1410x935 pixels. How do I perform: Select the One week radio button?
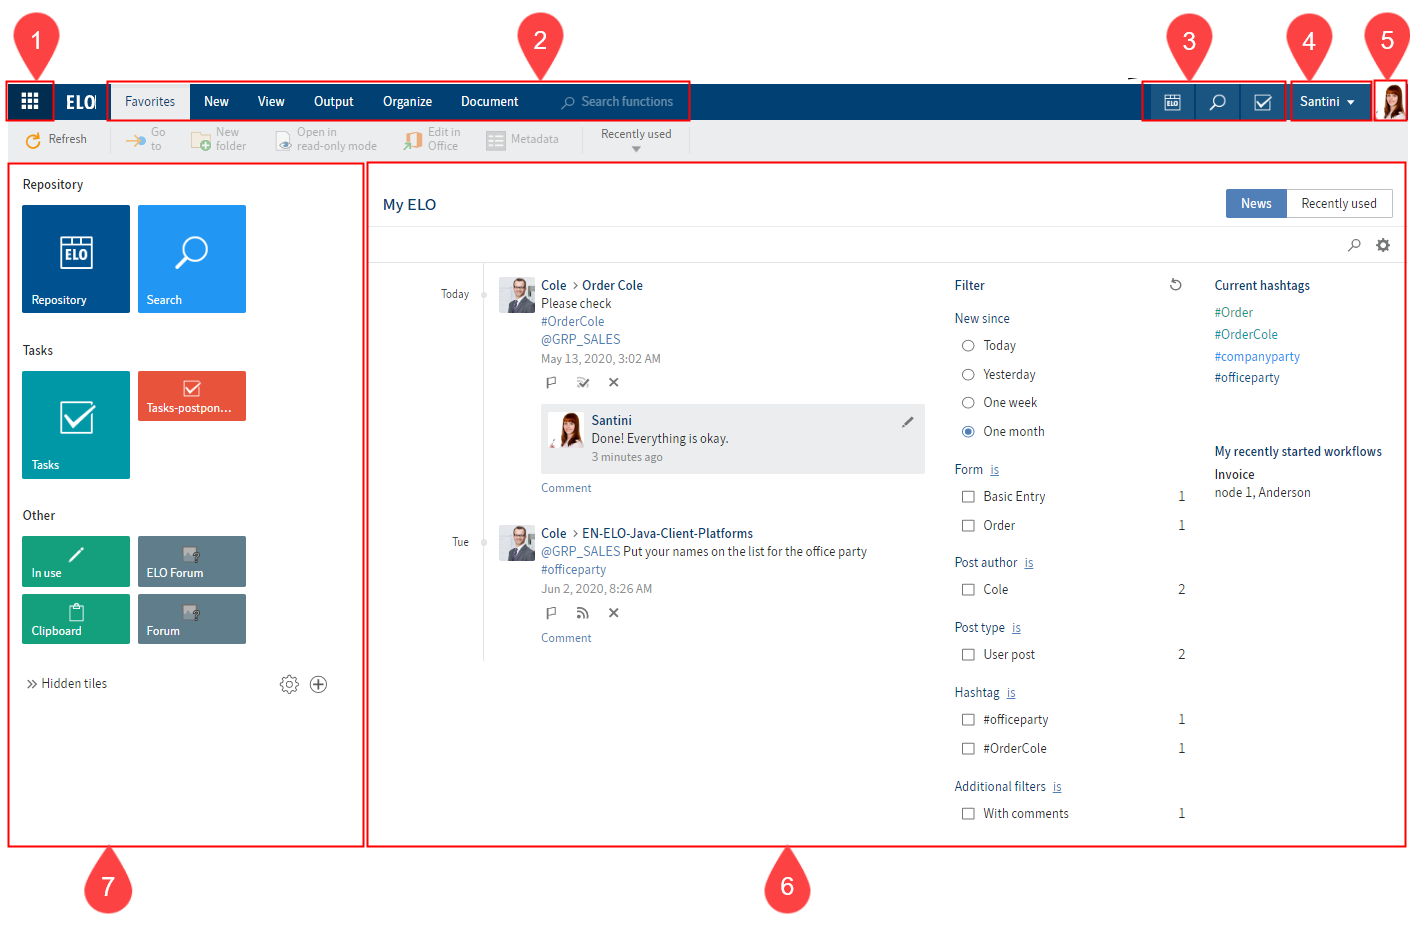[x=968, y=403]
